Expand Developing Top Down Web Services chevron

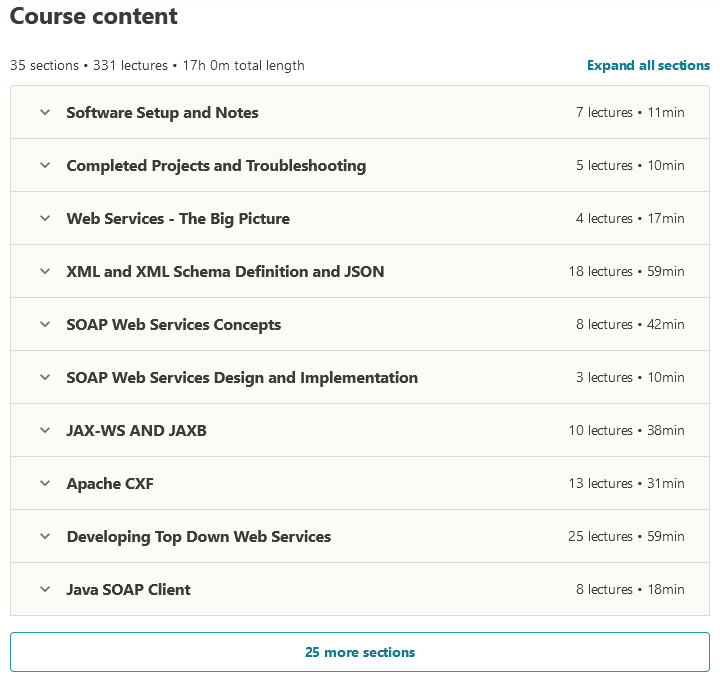pyautogui.click(x=45, y=536)
